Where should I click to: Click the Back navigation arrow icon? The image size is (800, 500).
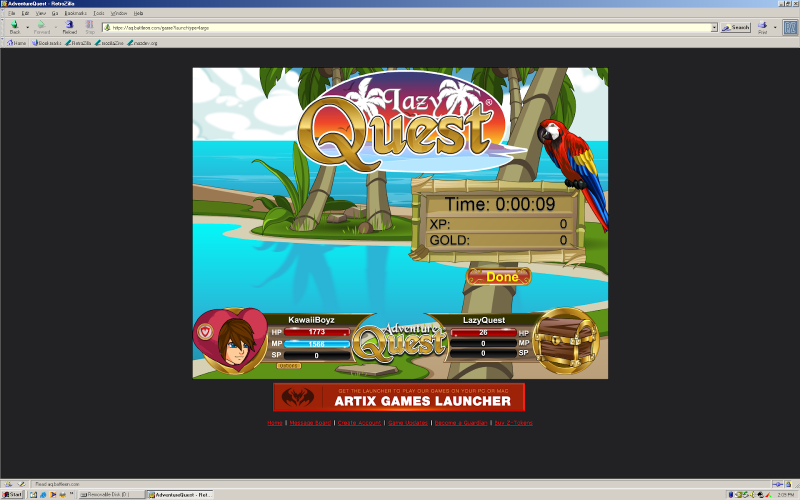[x=14, y=24]
